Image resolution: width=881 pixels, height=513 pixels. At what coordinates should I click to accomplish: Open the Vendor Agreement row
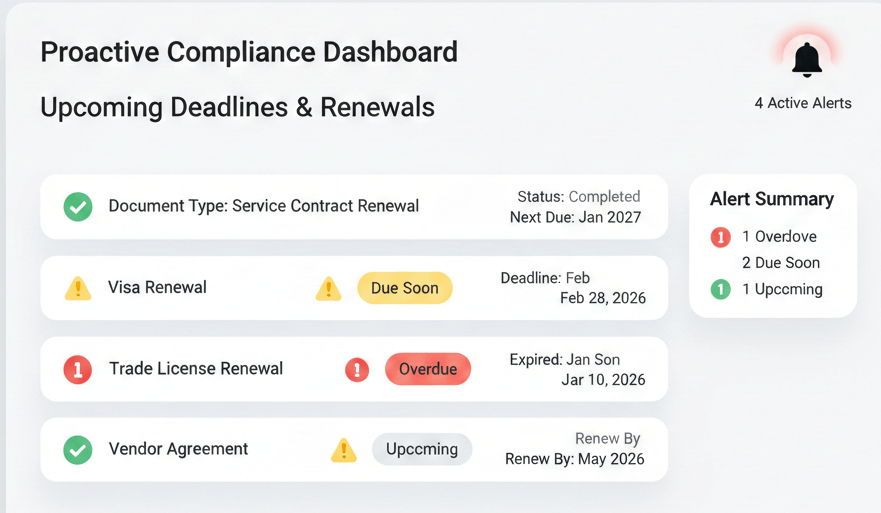click(x=178, y=450)
